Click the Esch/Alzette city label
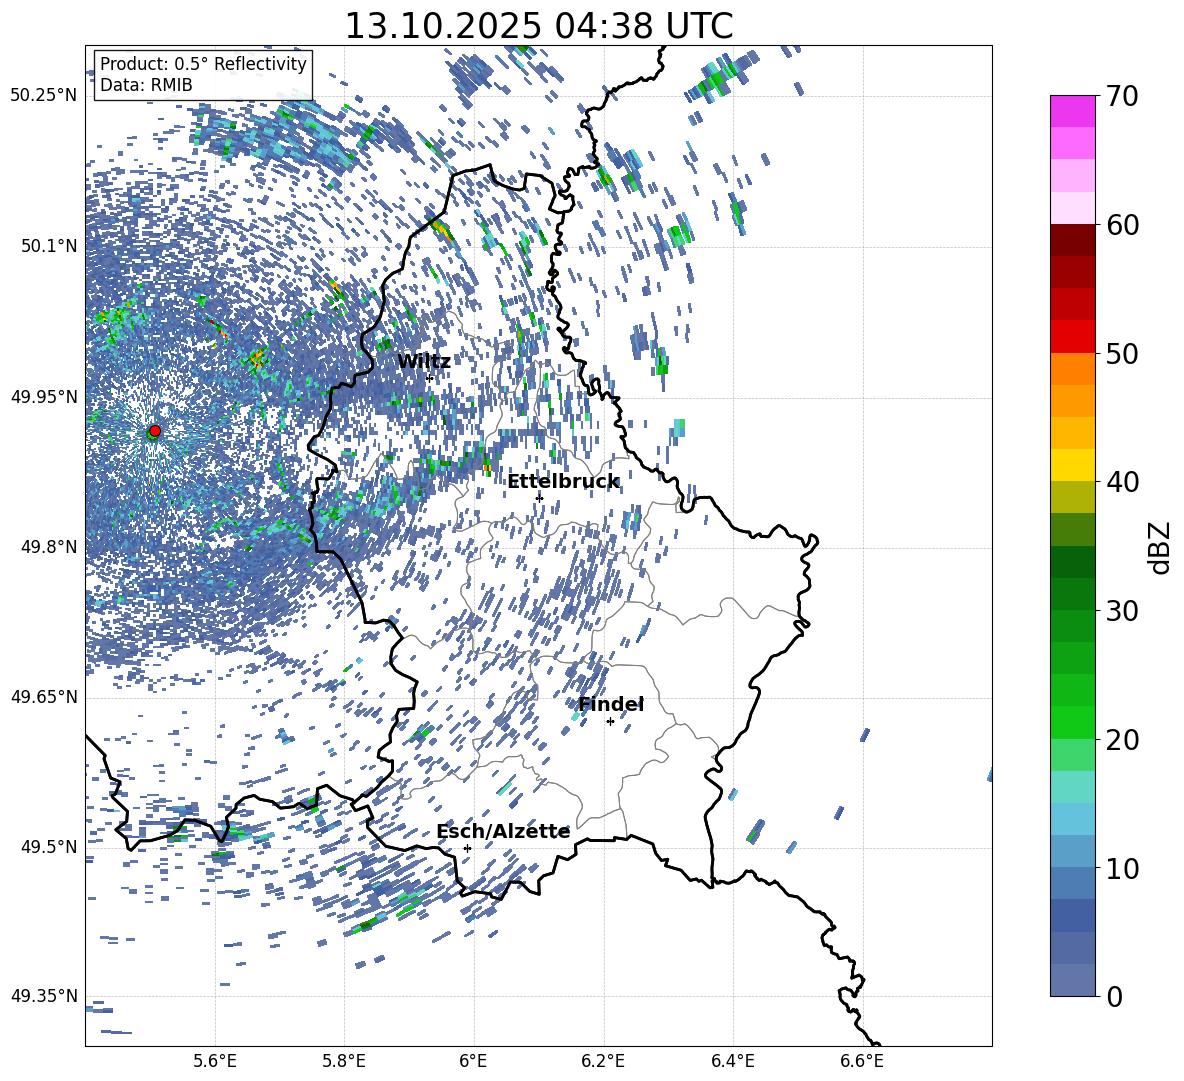The height and width of the screenshot is (1081, 1184). [x=503, y=831]
